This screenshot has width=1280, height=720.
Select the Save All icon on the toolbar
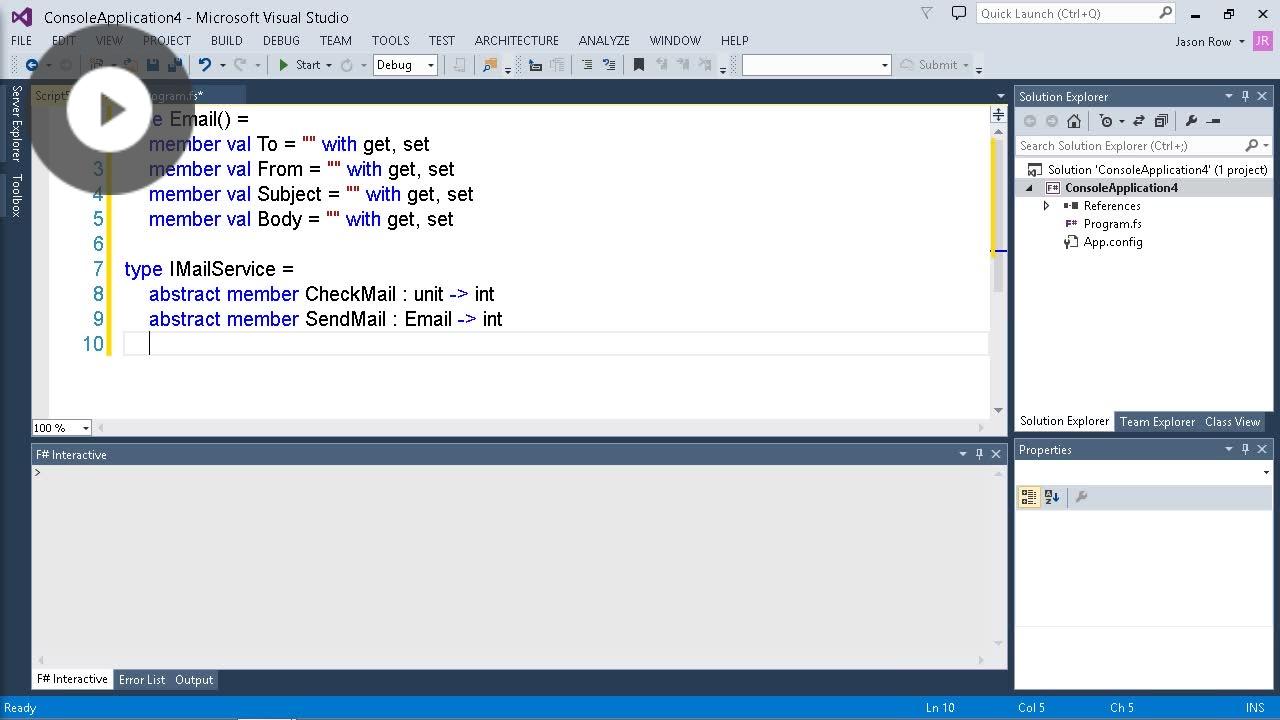click(x=174, y=65)
